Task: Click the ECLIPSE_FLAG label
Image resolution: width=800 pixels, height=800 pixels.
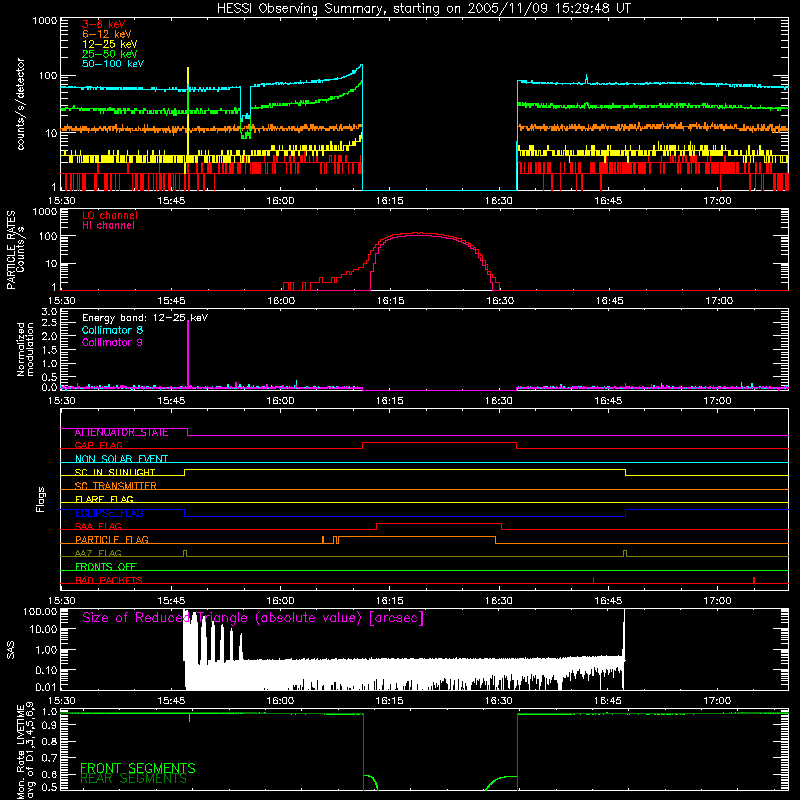Action: 109,513
